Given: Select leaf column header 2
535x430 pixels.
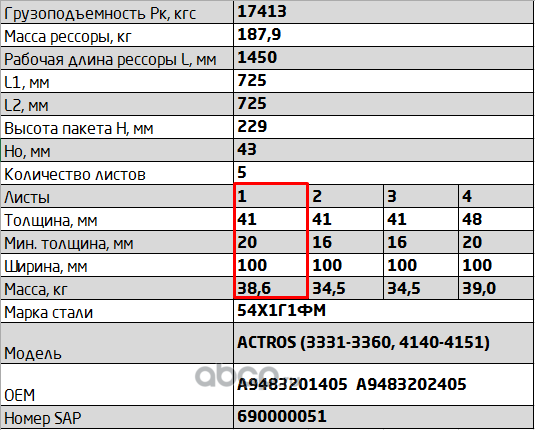Looking at the screenshot, I should point(317,196).
